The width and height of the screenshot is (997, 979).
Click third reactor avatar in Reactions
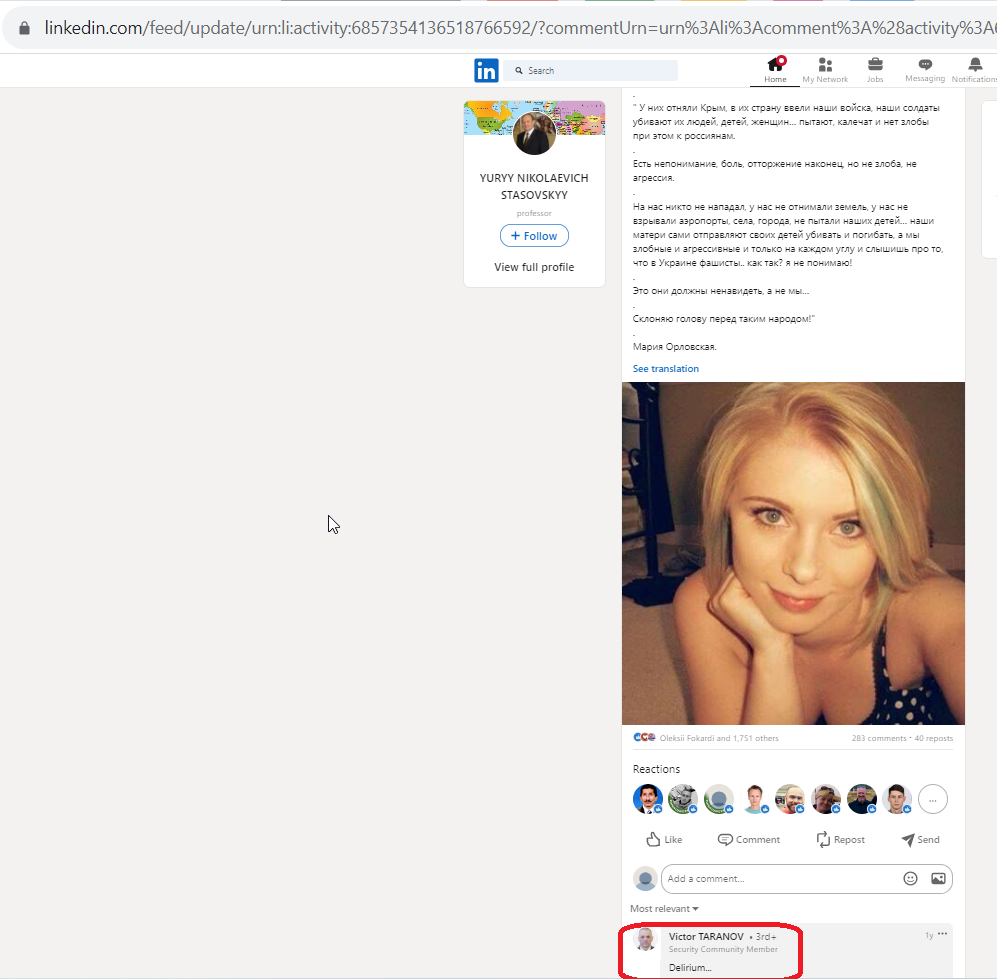tap(719, 799)
